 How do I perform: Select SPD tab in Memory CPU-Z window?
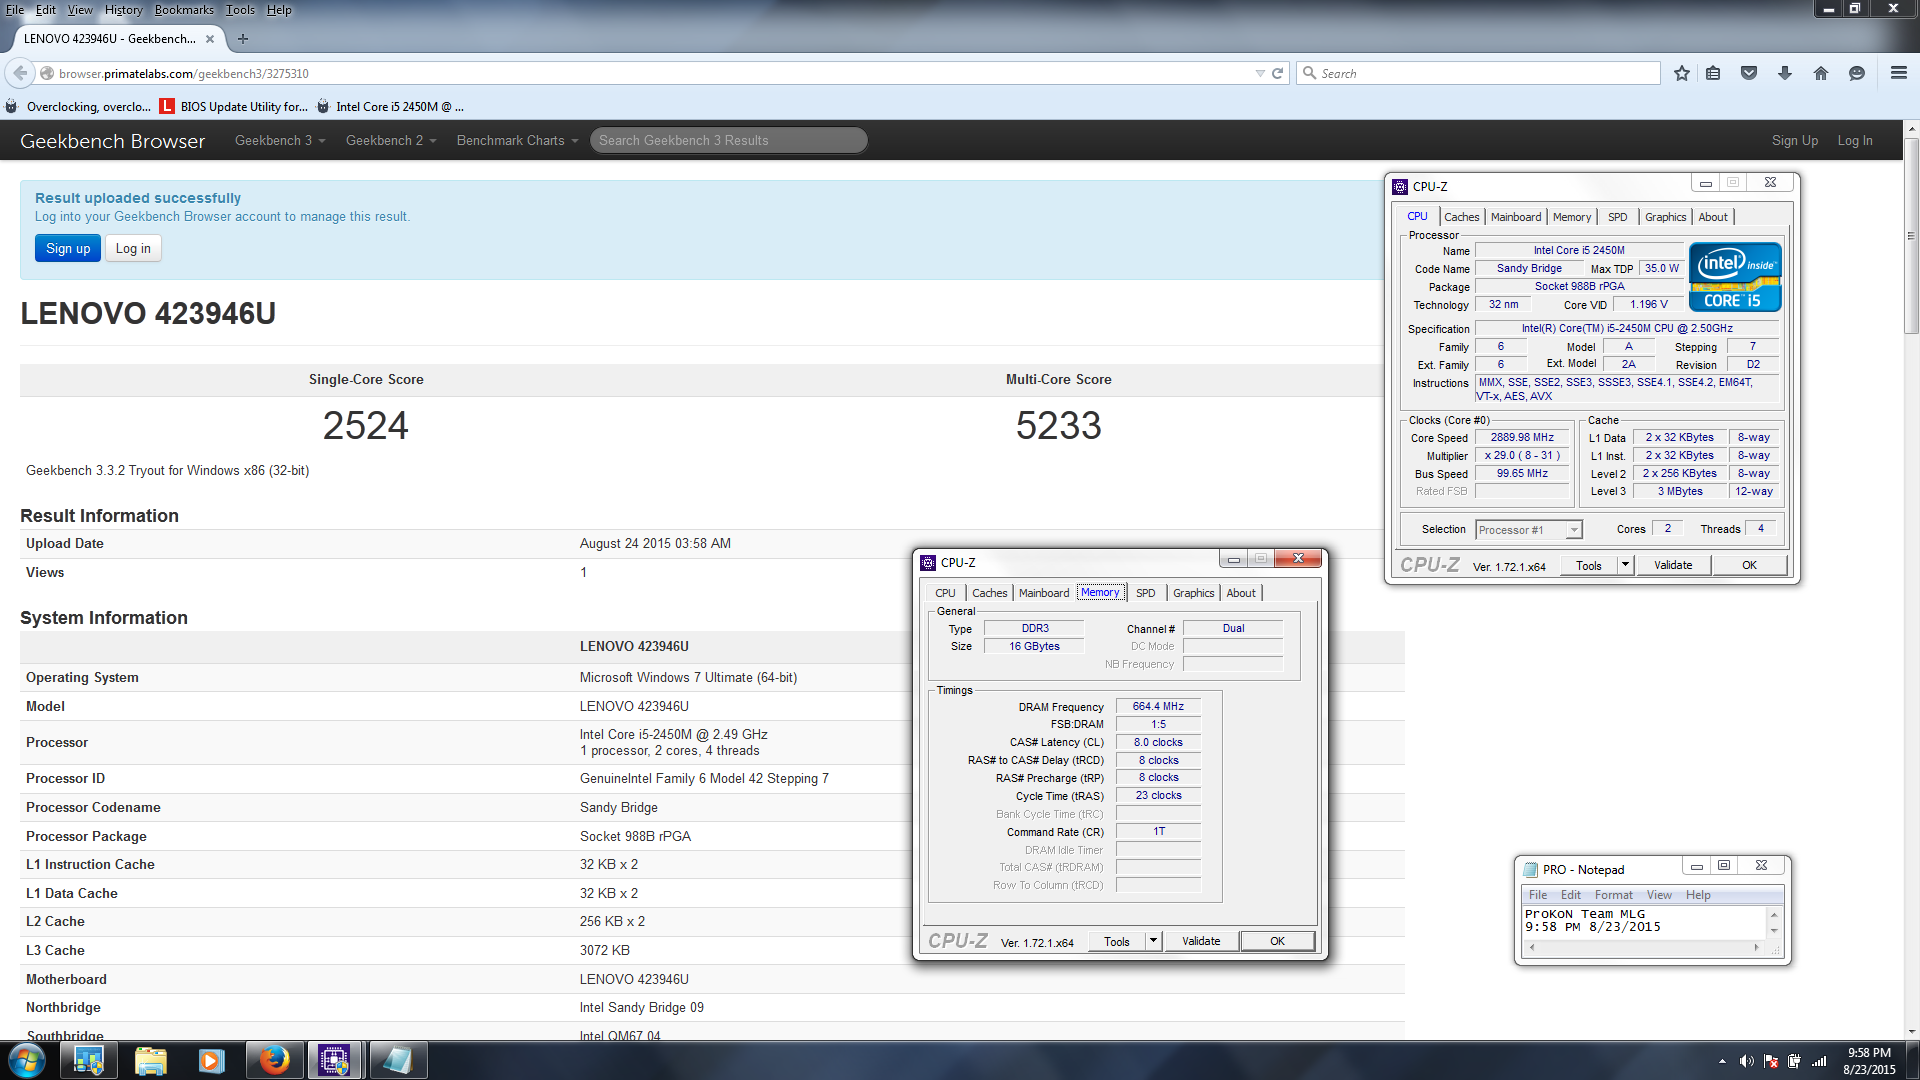pos(1145,593)
